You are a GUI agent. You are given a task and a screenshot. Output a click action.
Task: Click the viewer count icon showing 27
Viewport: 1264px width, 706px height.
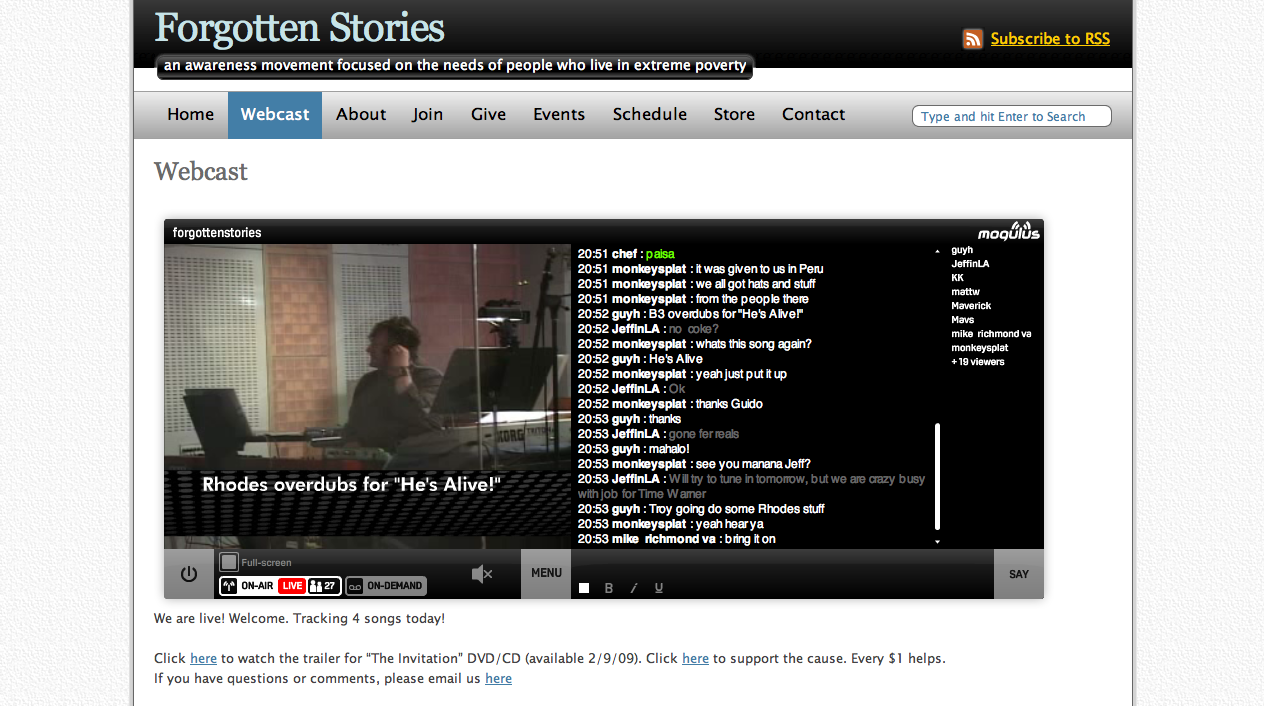[324, 586]
